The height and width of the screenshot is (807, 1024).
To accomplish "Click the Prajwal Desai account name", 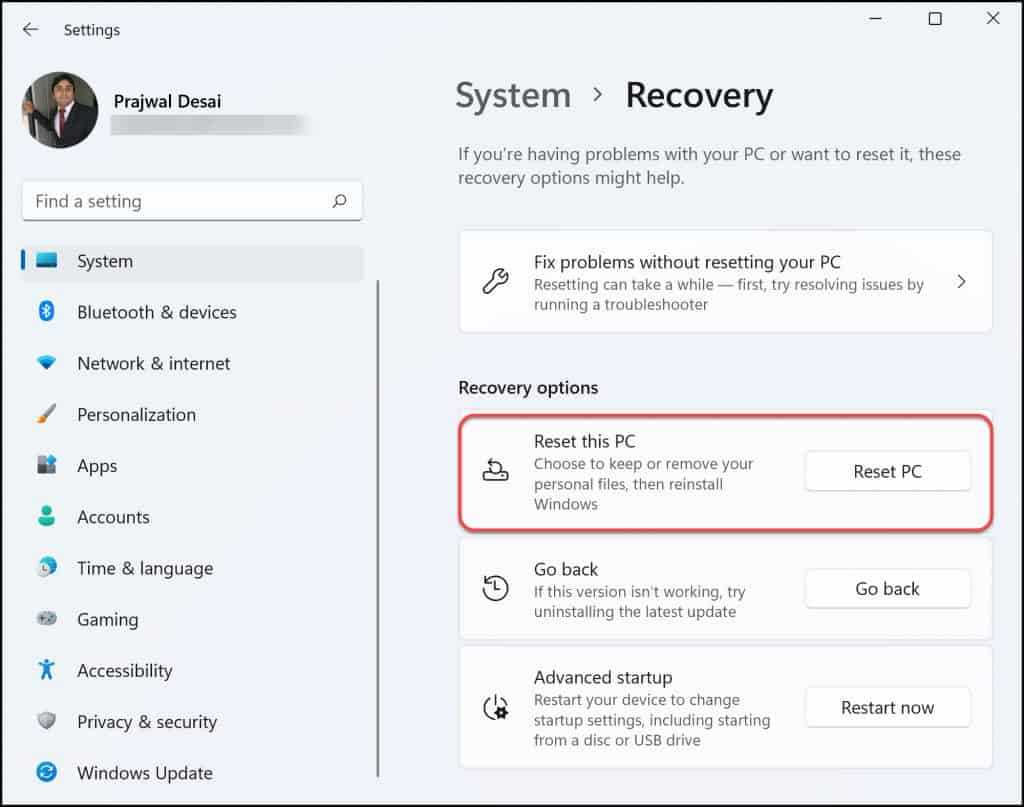I will tap(167, 101).
